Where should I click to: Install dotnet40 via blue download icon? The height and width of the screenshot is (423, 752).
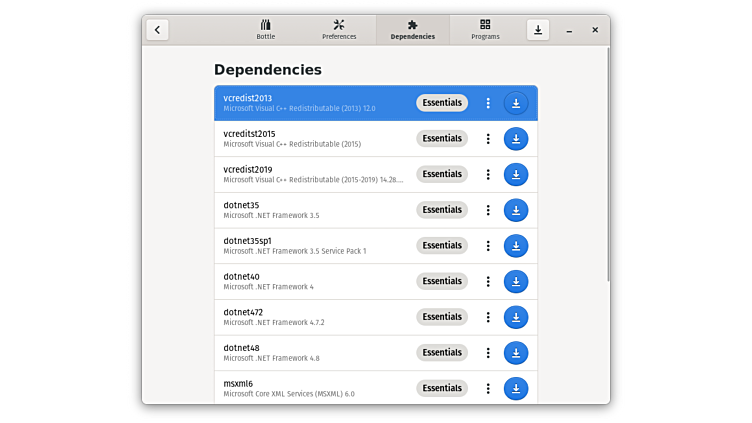[516, 281]
